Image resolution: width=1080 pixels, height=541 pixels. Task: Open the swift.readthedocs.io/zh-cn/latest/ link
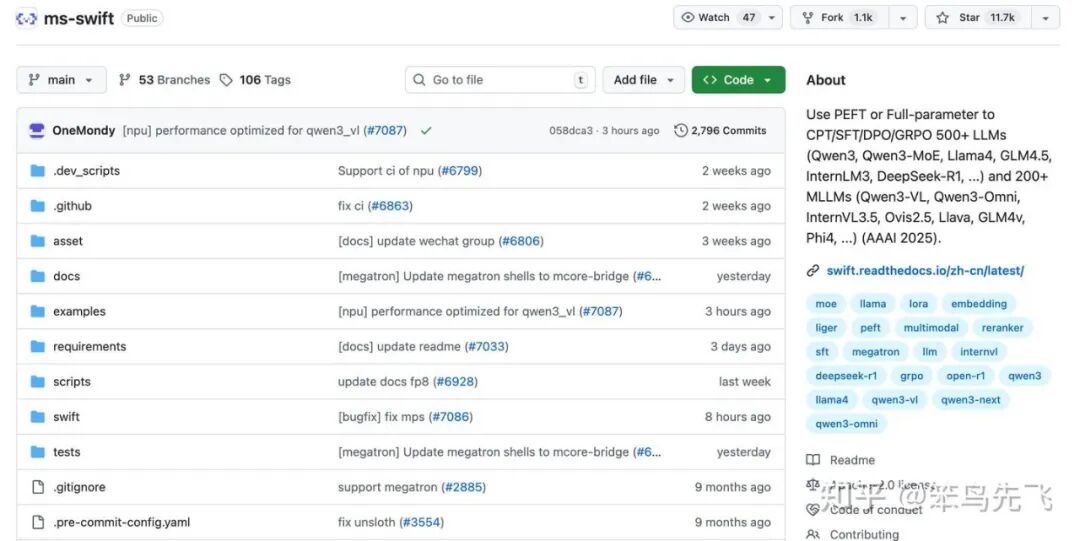925,271
